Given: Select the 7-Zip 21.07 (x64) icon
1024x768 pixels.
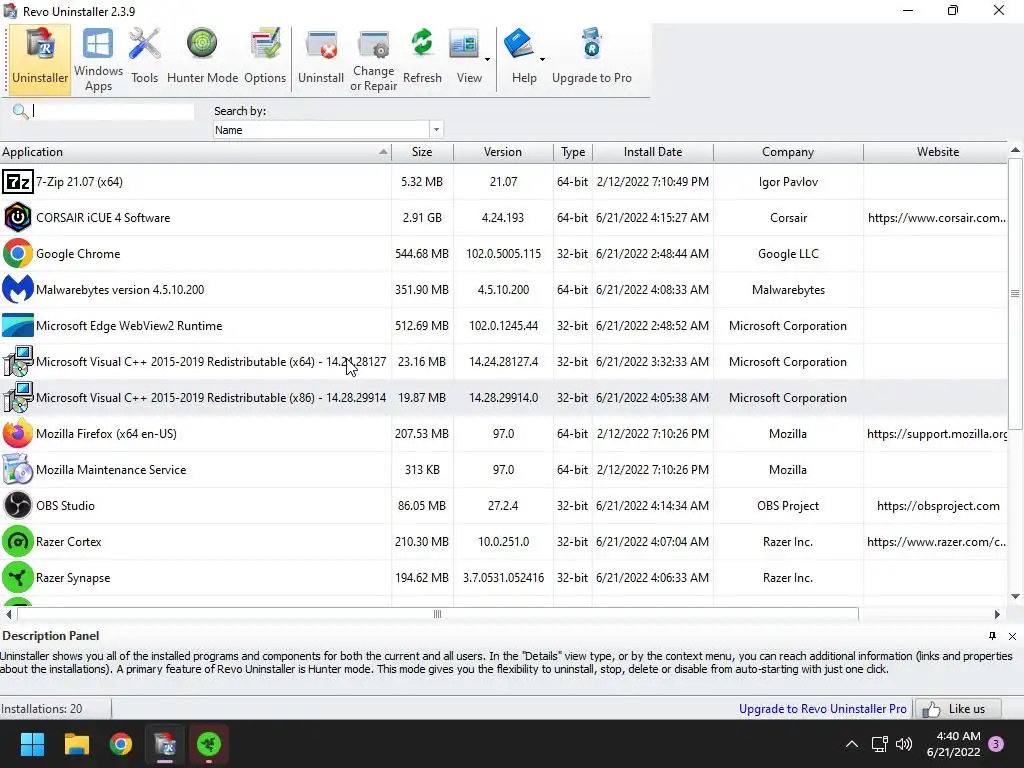Looking at the screenshot, I should point(18,182).
